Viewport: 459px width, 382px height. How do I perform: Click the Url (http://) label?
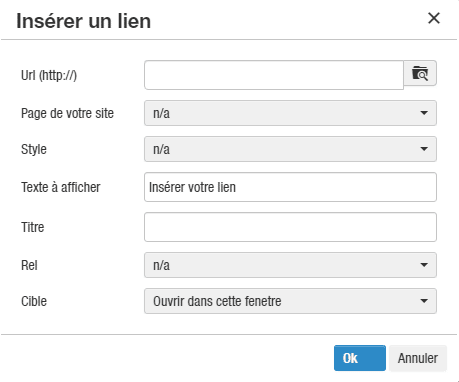point(49,75)
